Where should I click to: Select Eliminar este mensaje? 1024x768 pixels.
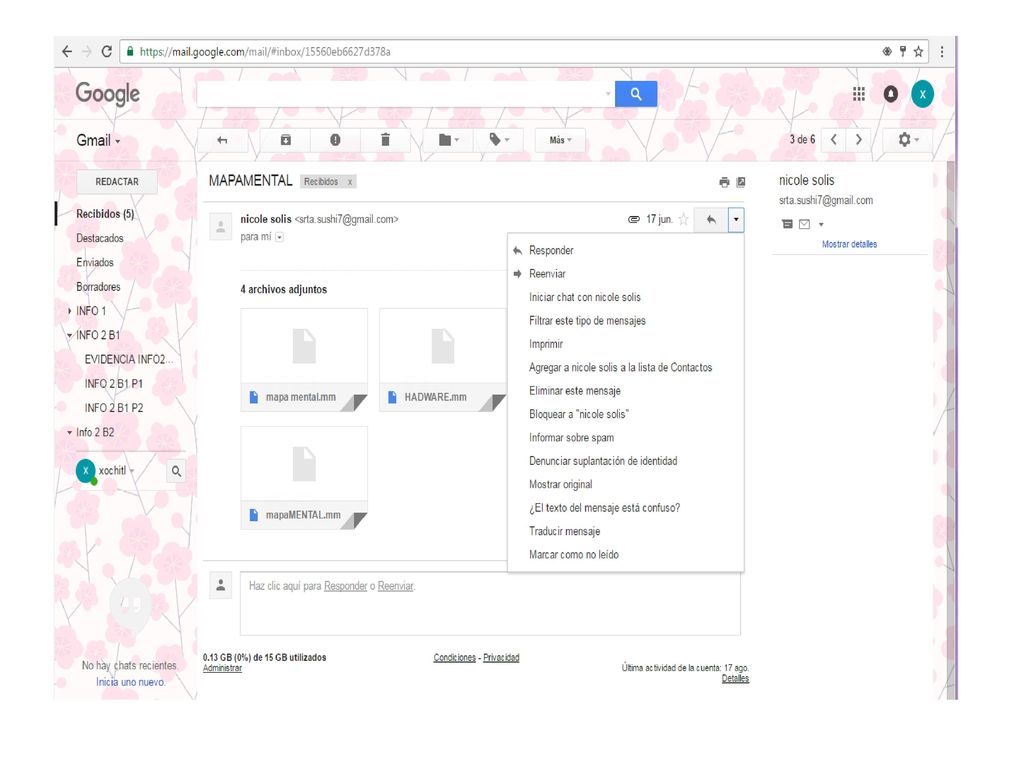coord(626,391)
